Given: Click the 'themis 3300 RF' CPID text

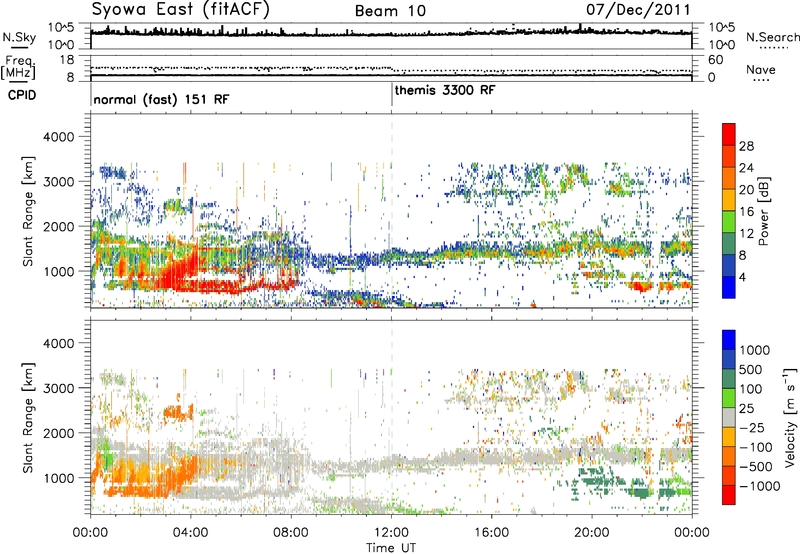Looking at the screenshot, I should point(445,90).
